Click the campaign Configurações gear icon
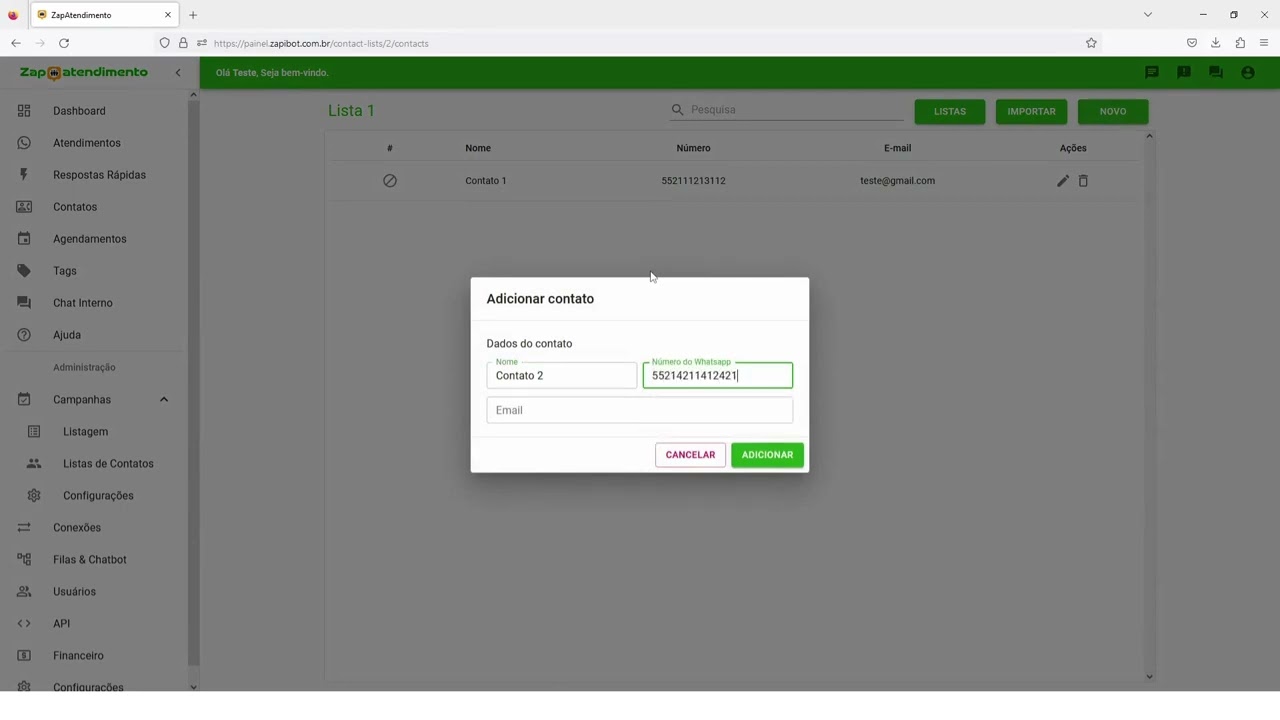This screenshot has height=720, width=1280. tap(34, 496)
